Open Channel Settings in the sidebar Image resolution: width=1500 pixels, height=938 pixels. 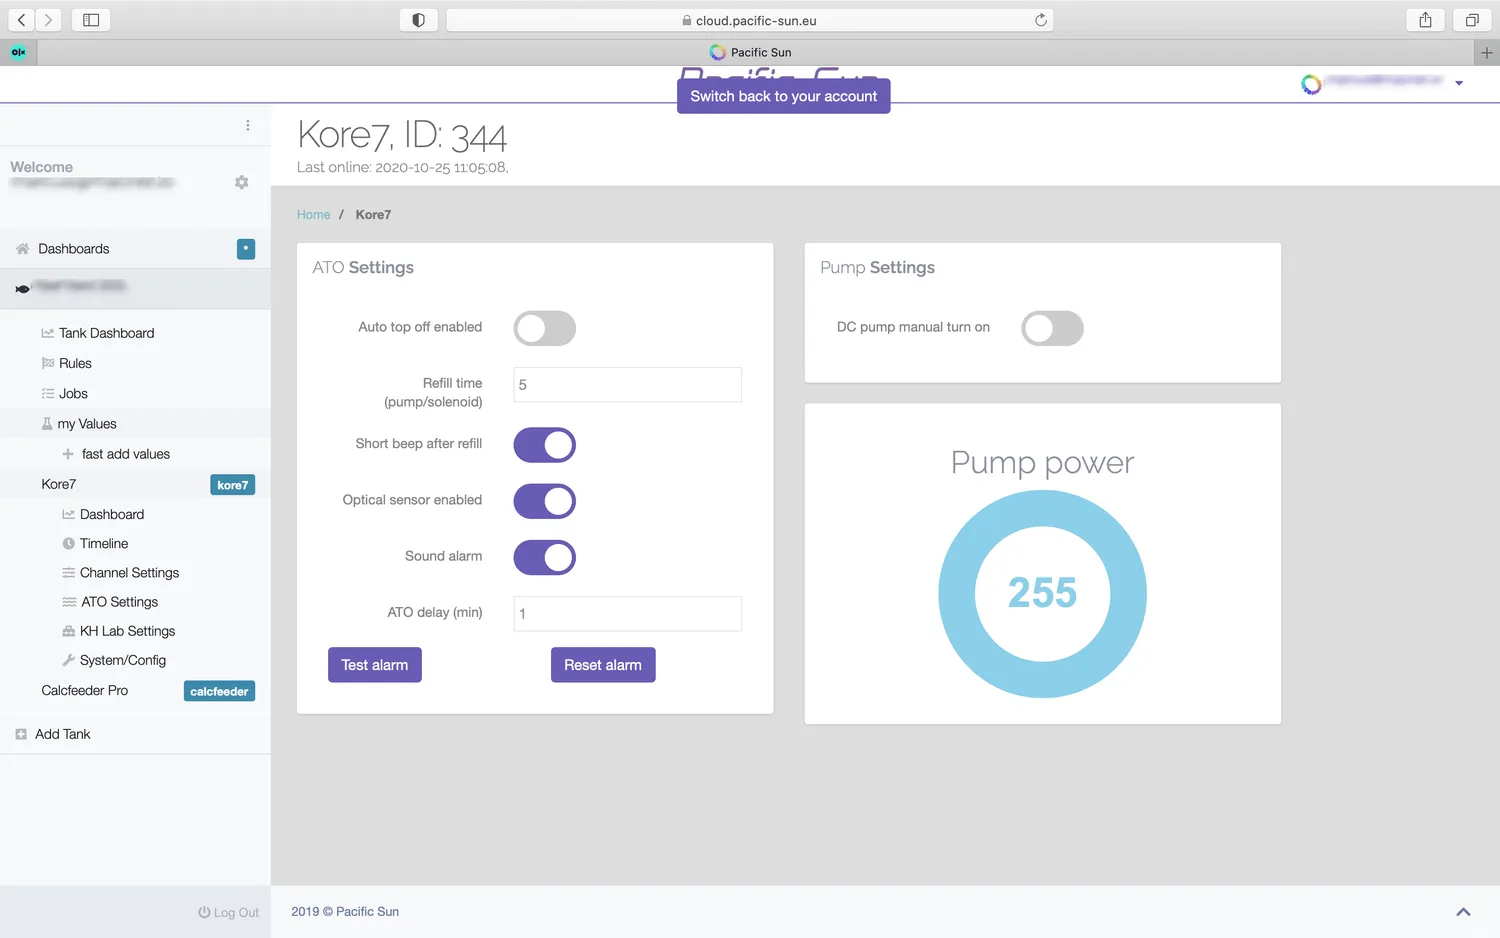click(129, 573)
